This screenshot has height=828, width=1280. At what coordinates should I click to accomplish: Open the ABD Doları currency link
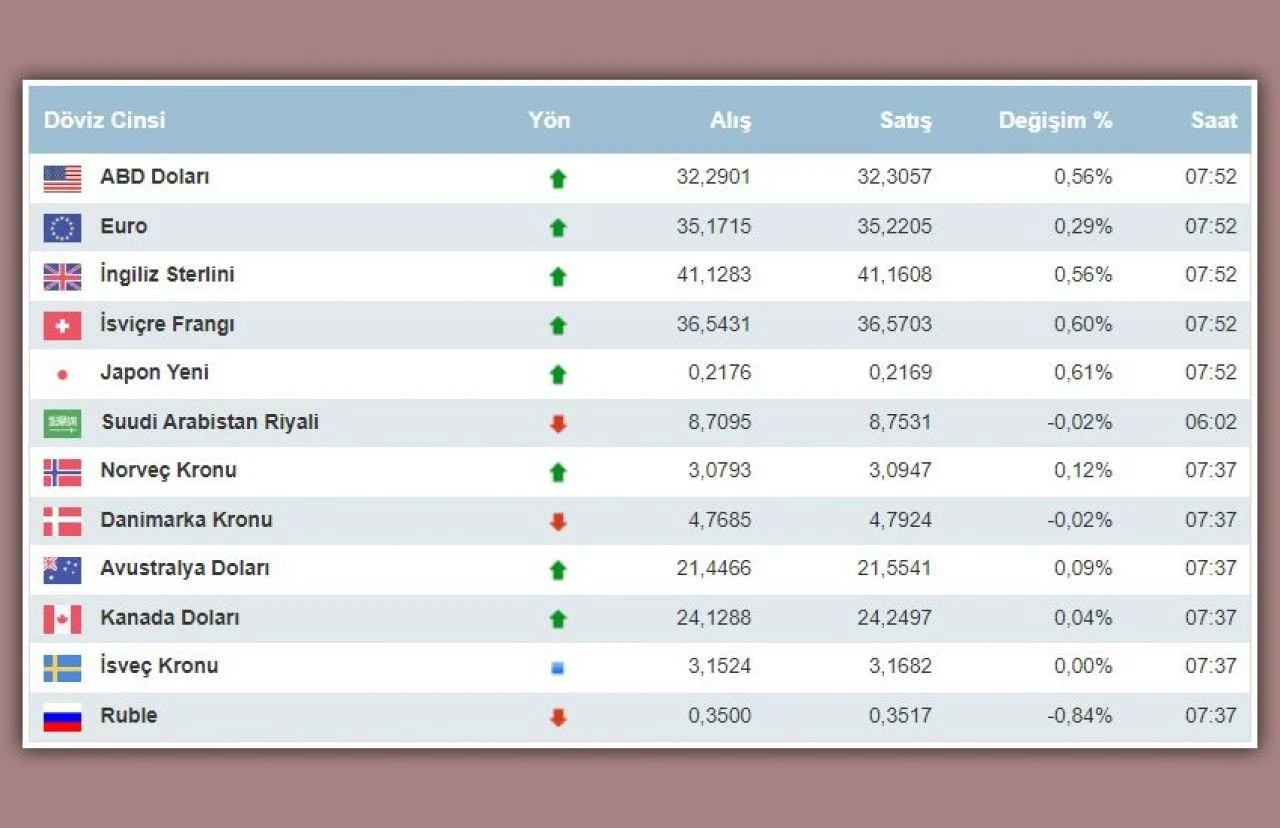tap(155, 177)
